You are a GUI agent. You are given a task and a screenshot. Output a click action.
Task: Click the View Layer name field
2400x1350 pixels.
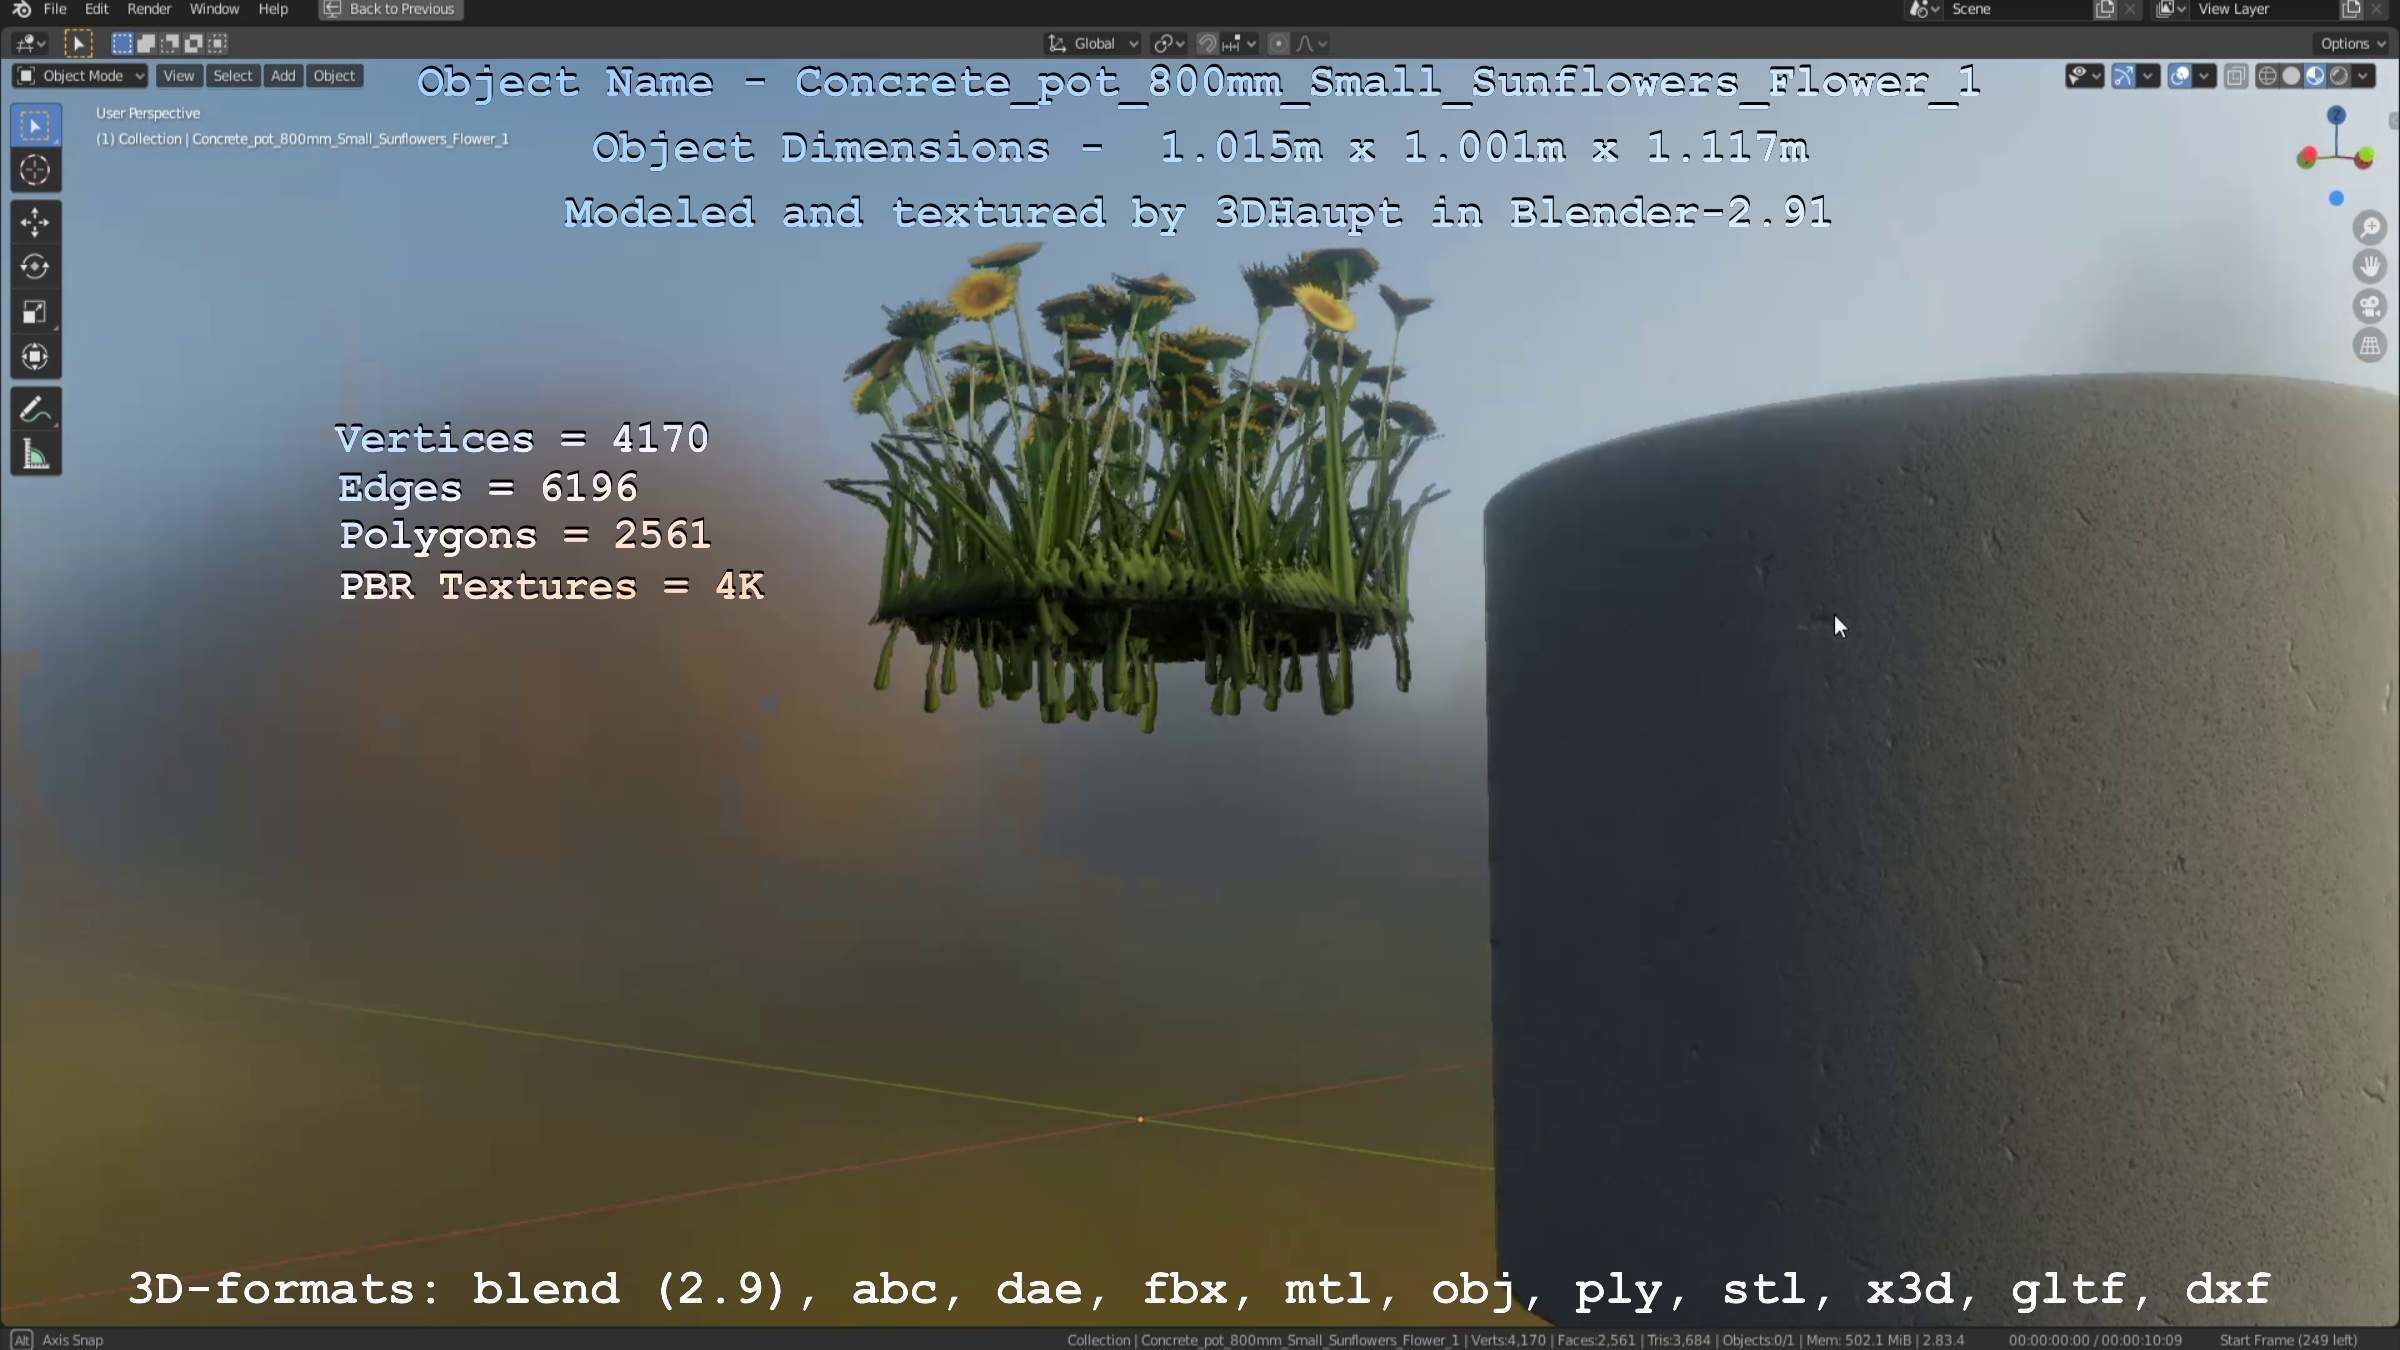click(x=2264, y=9)
